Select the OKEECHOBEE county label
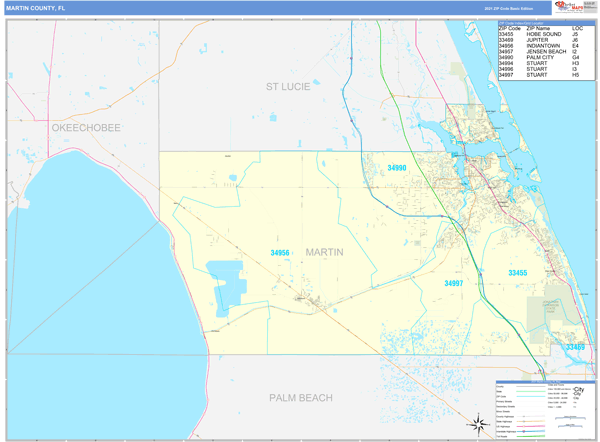 [x=86, y=129]
